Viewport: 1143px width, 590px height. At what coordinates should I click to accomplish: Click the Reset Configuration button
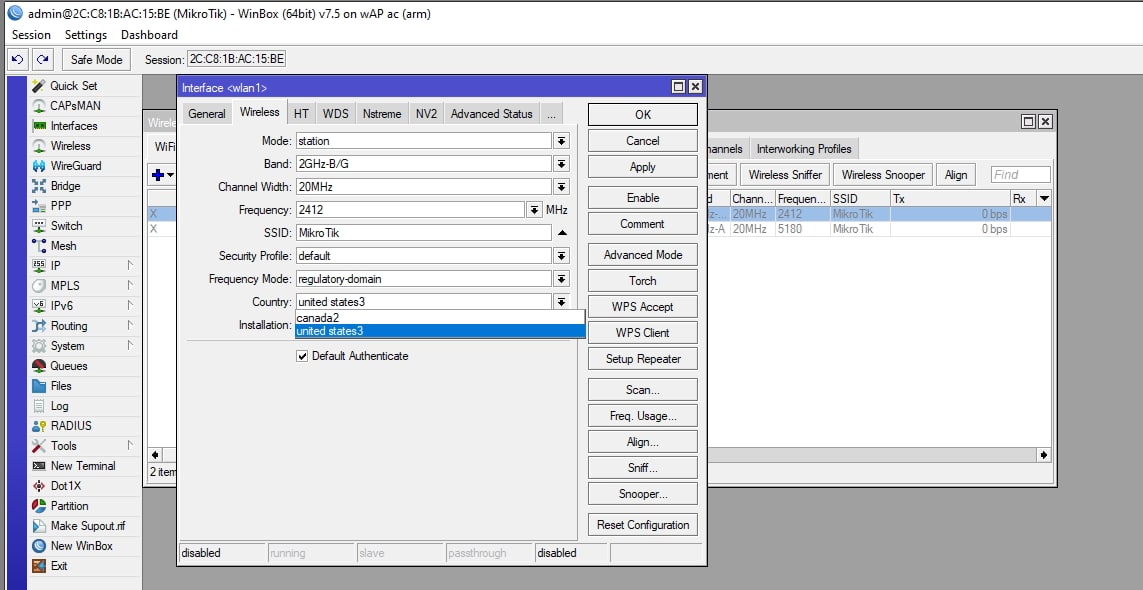(642, 525)
